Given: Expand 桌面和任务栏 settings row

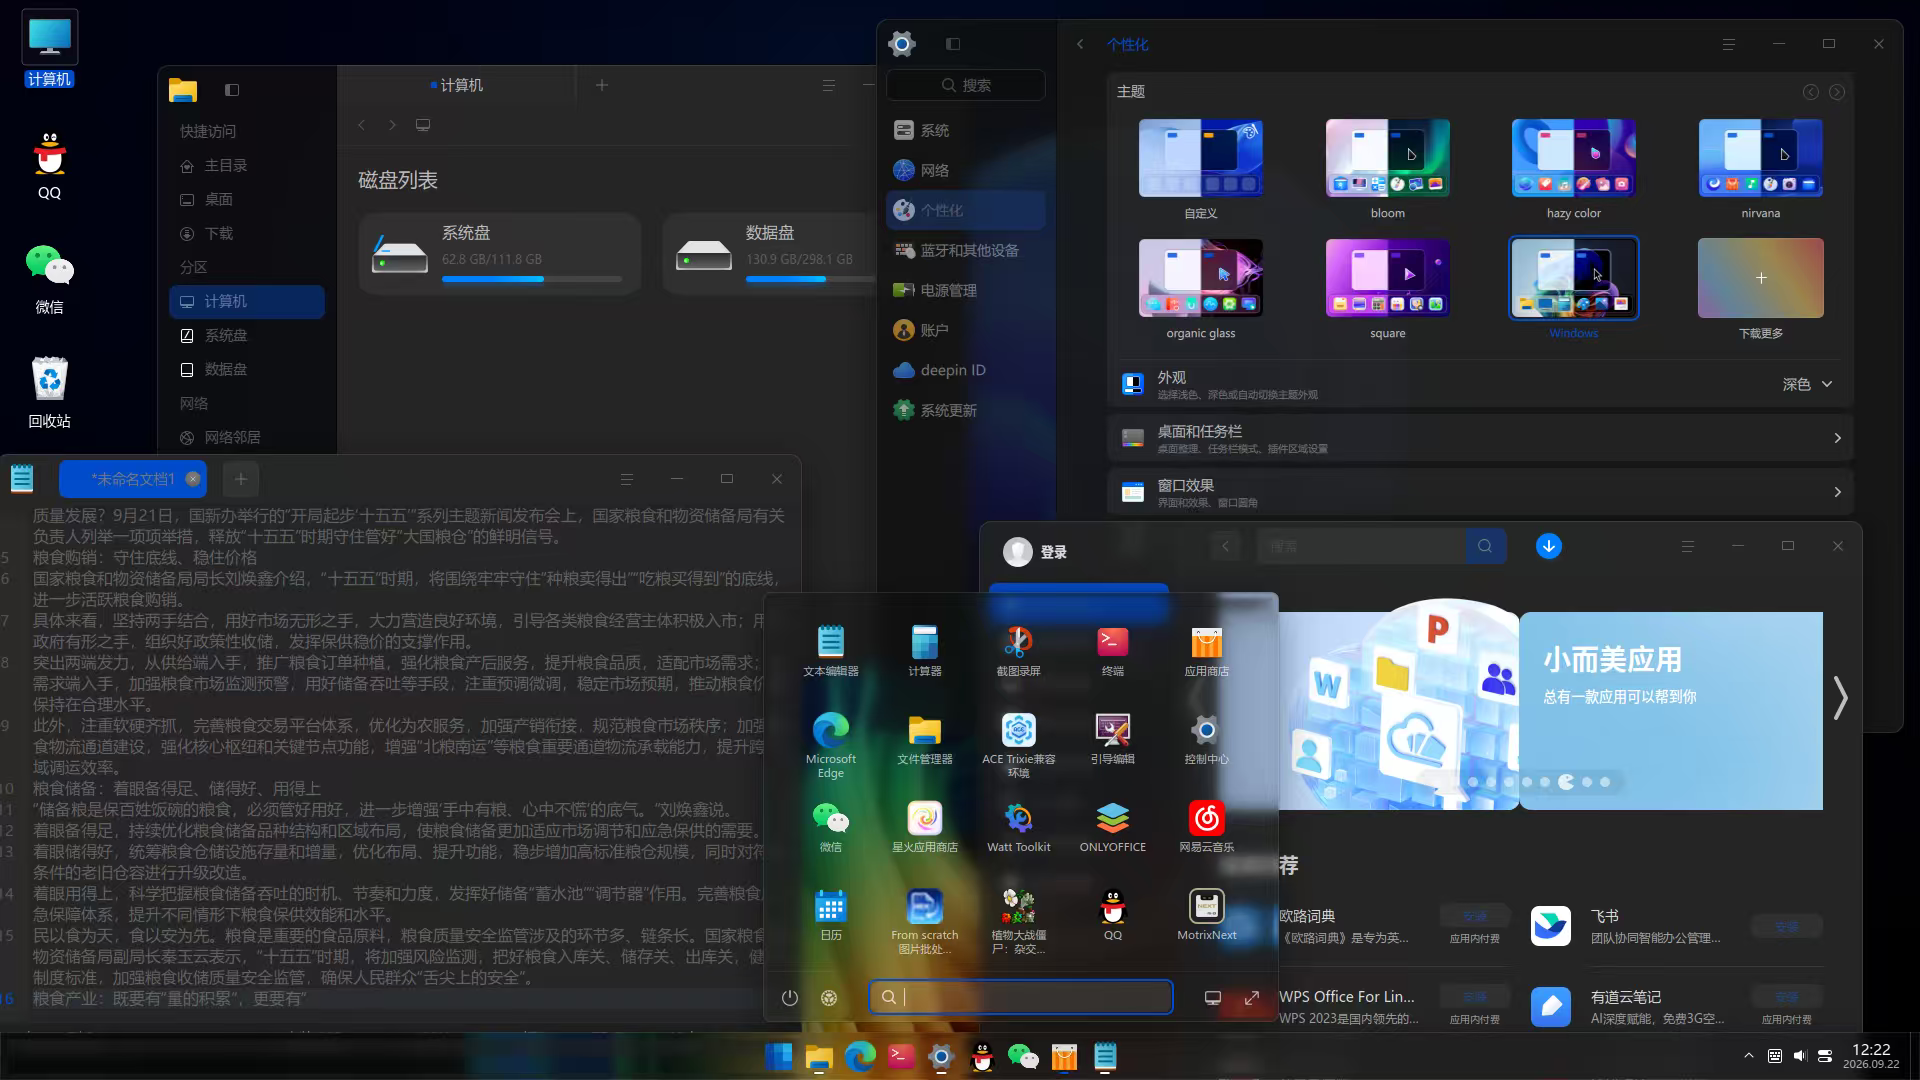Looking at the screenshot, I should tap(1479, 438).
